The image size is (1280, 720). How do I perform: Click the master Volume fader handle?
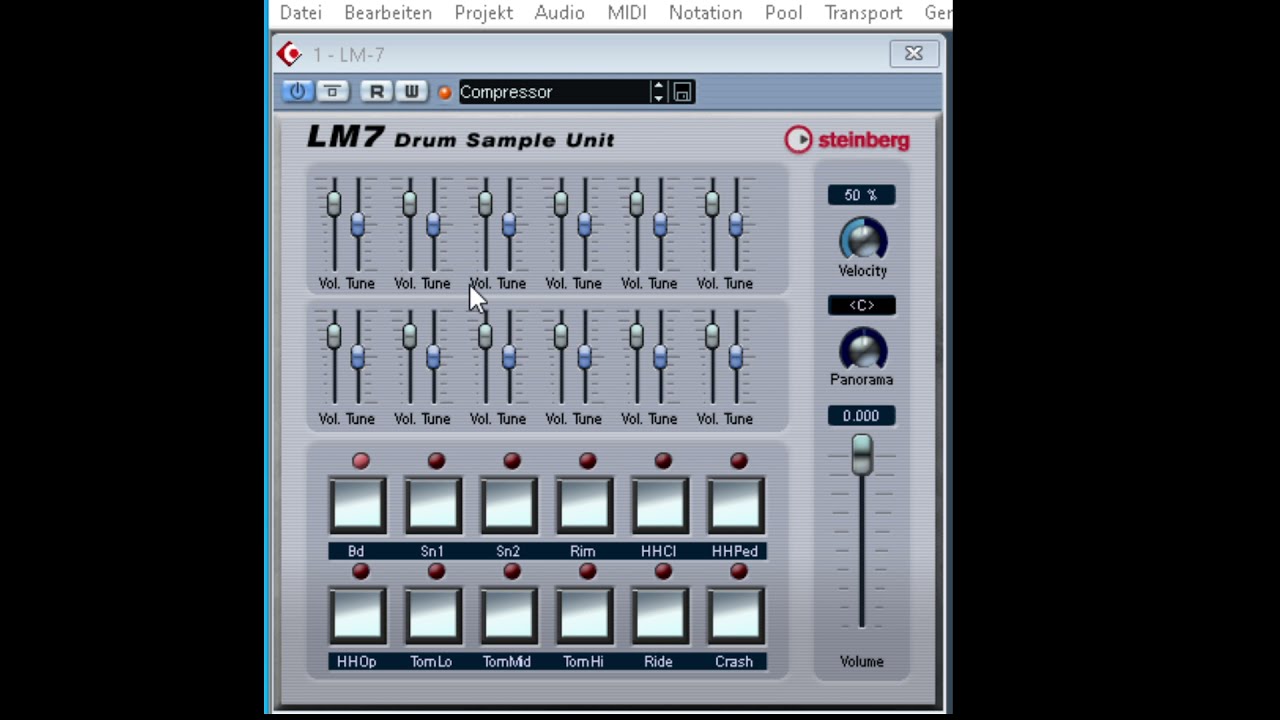point(861,455)
